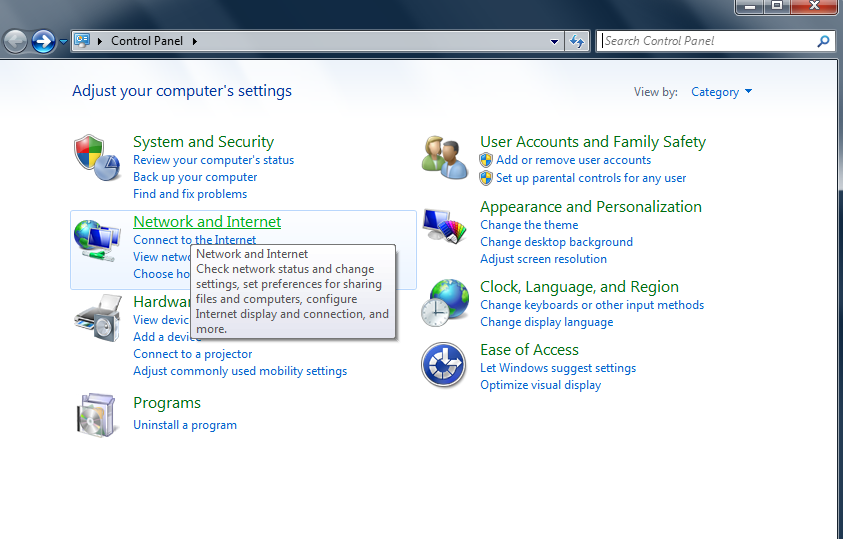The width and height of the screenshot is (843, 539).
Task: Minimize the Control Panel window
Action: coord(750,6)
